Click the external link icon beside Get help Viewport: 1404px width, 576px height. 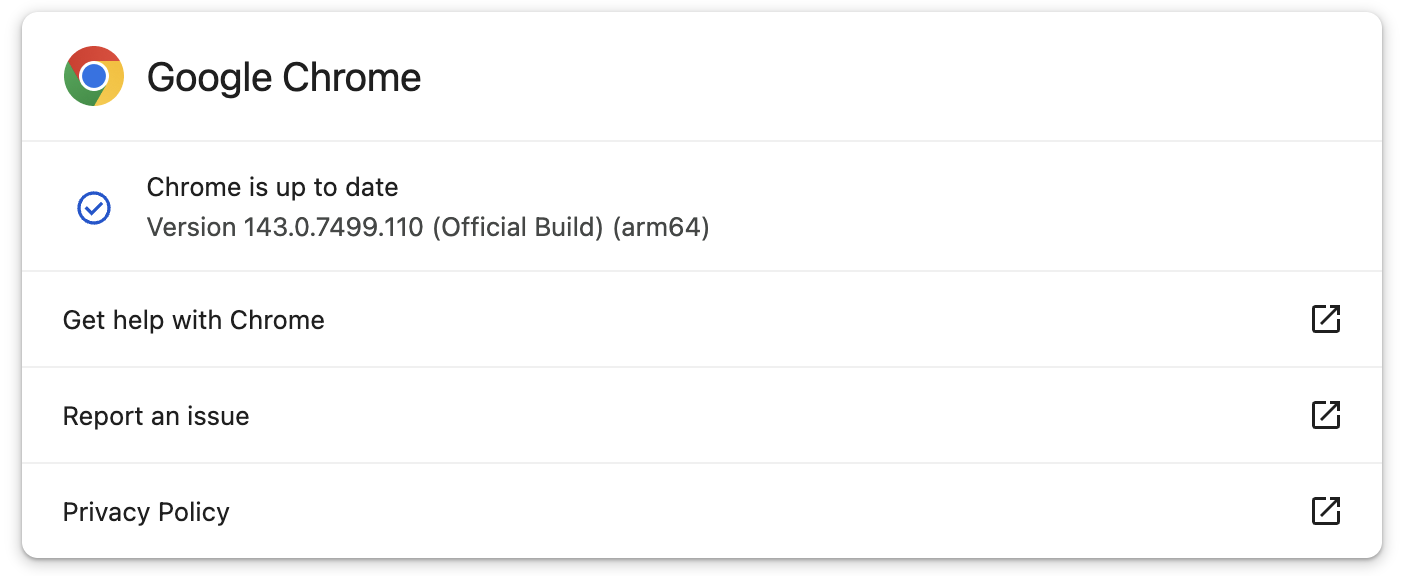tap(1325, 319)
